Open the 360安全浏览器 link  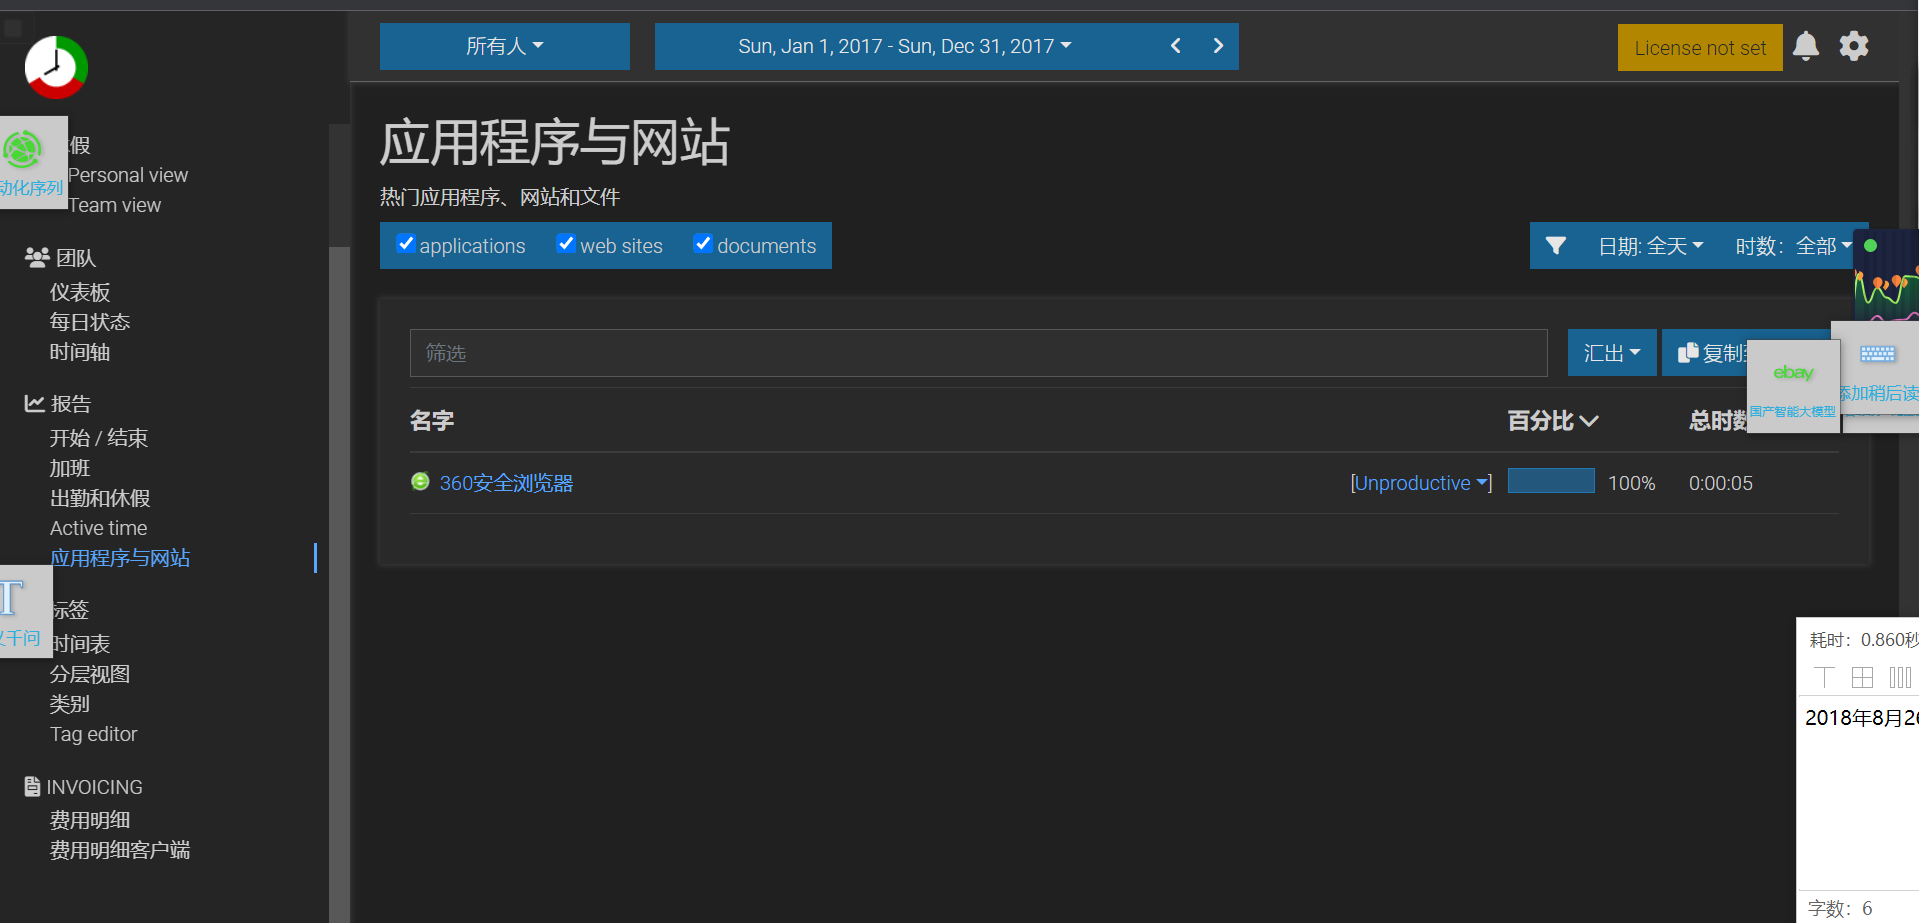[506, 483]
